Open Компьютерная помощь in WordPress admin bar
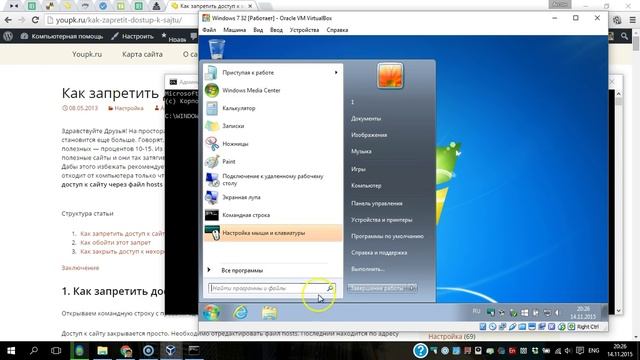Image resolution: width=640 pixels, height=360 pixels. [x=62, y=36]
